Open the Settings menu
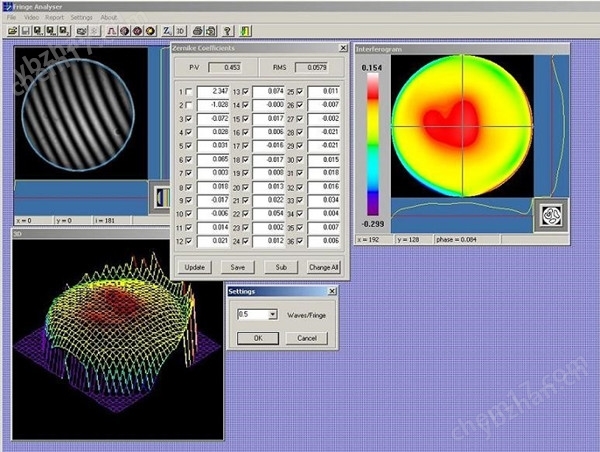Viewport: 600px width, 452px height. click(x=82, y=17)
